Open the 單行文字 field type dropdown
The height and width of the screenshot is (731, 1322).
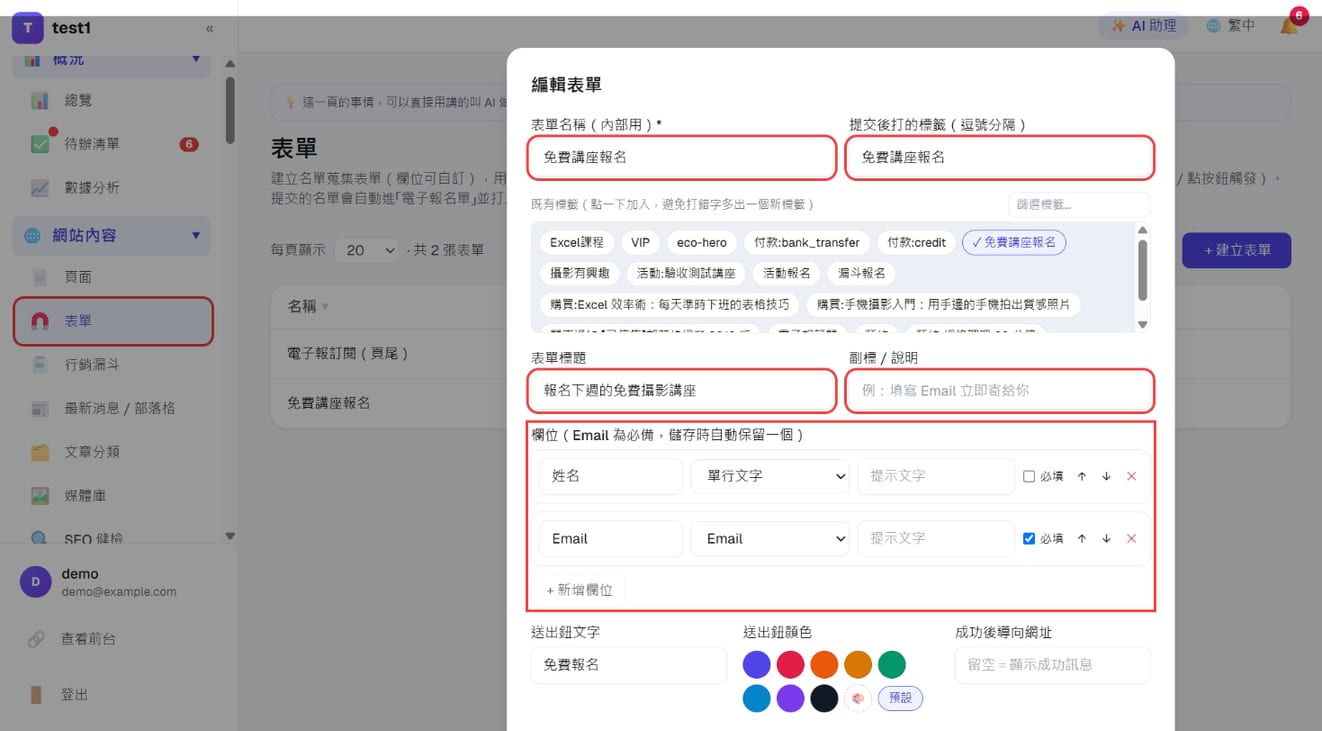770,477
